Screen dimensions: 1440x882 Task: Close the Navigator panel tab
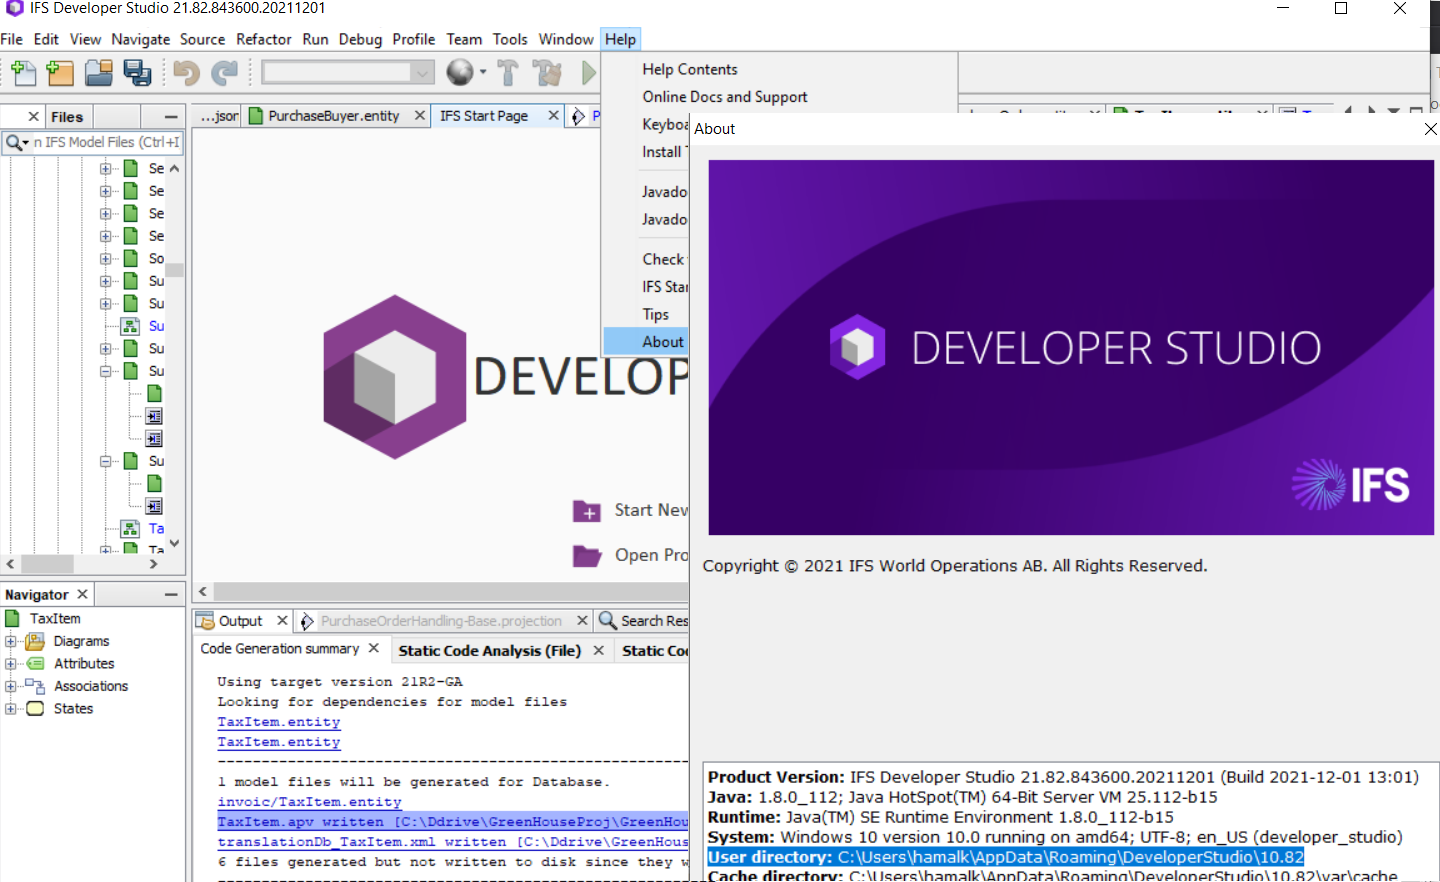tap(83, 594)
